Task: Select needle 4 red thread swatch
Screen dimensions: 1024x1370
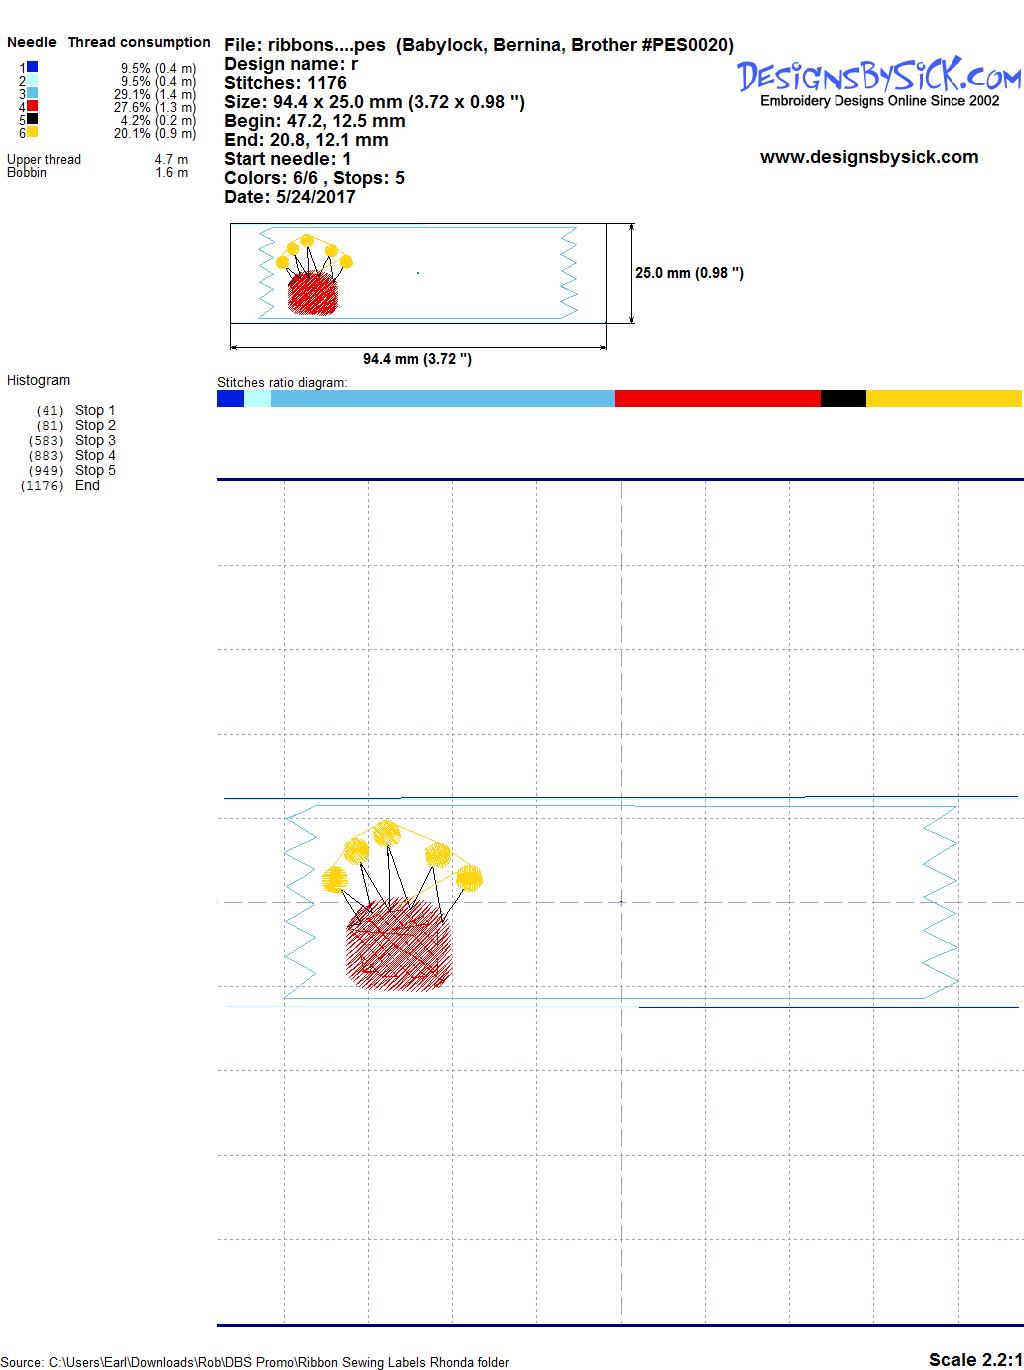Action: pos(32,106)
